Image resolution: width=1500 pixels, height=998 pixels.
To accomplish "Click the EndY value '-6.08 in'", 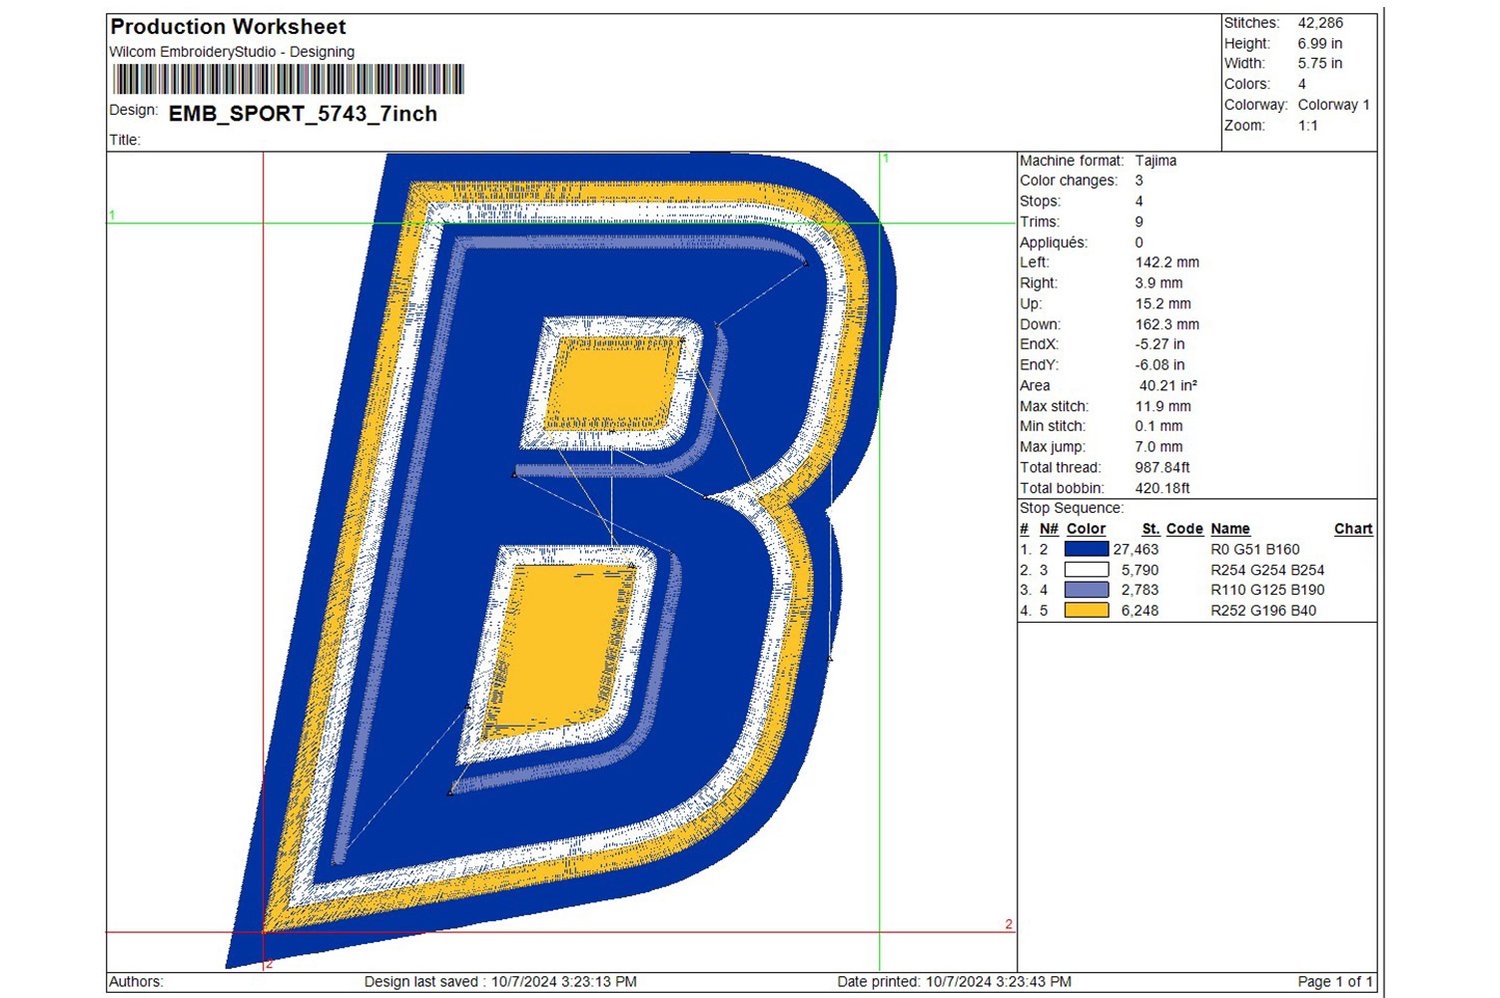I will (1160, 366).
